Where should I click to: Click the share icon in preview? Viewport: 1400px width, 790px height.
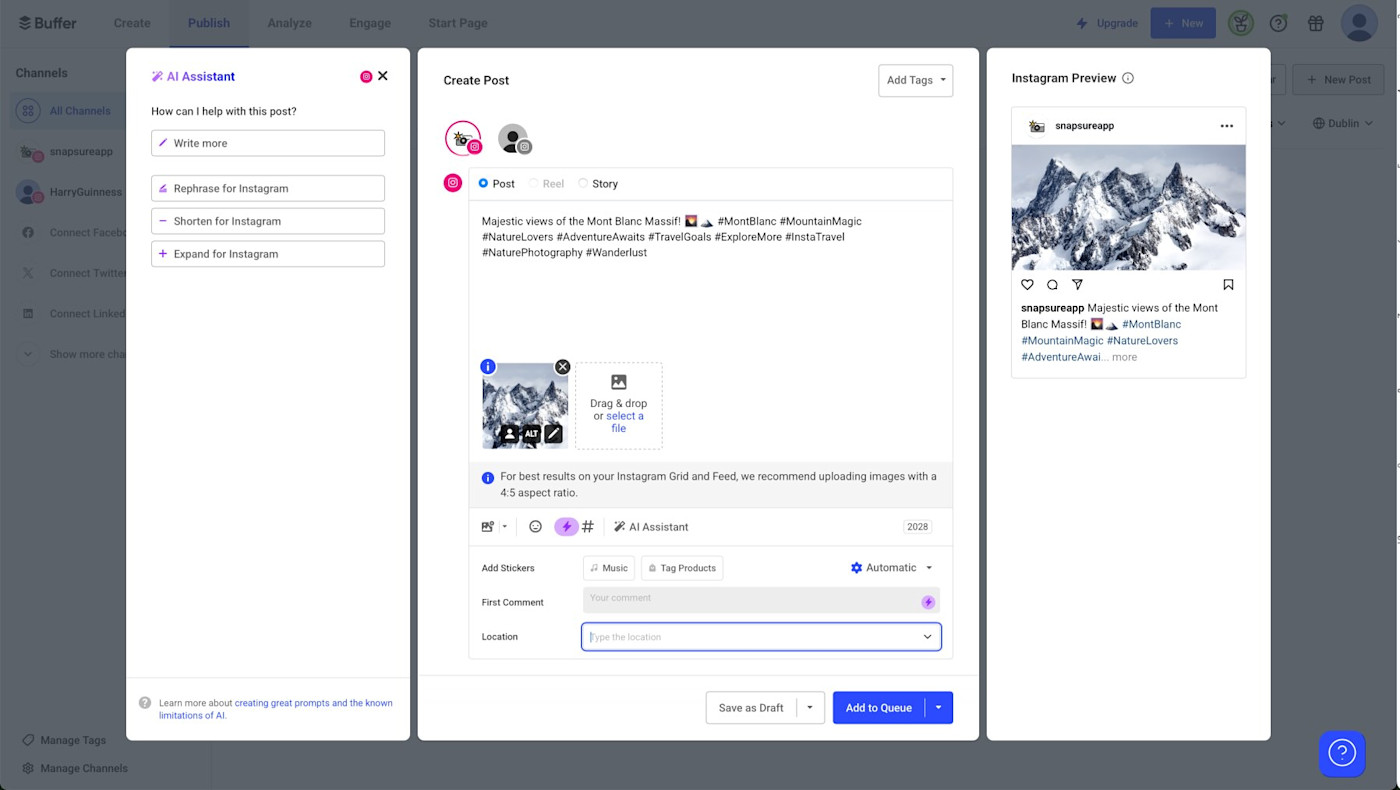pyautogui.click(x=1077, y=285)
